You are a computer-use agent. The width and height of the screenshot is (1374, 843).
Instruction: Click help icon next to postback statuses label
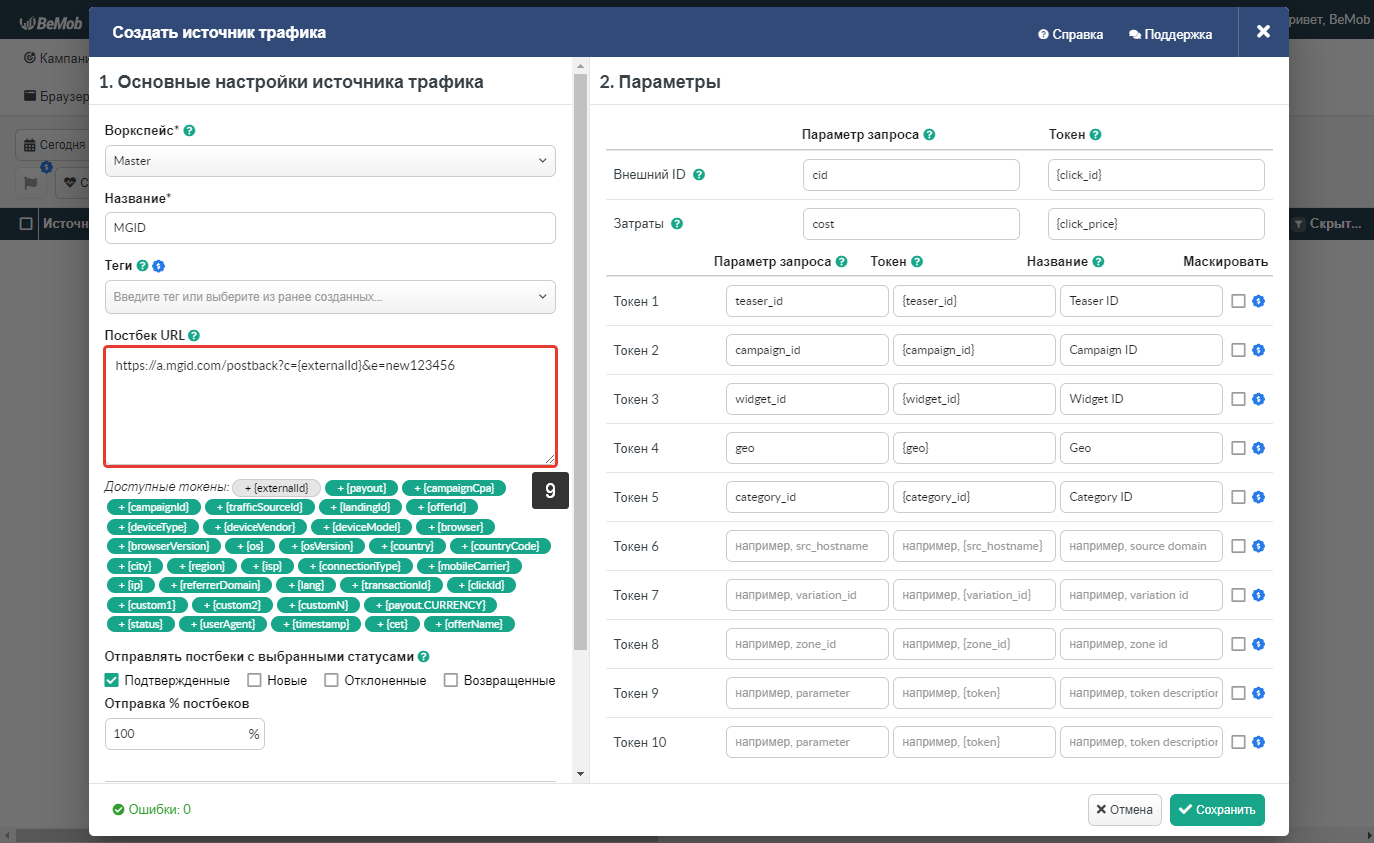click(x=424, y=657)
